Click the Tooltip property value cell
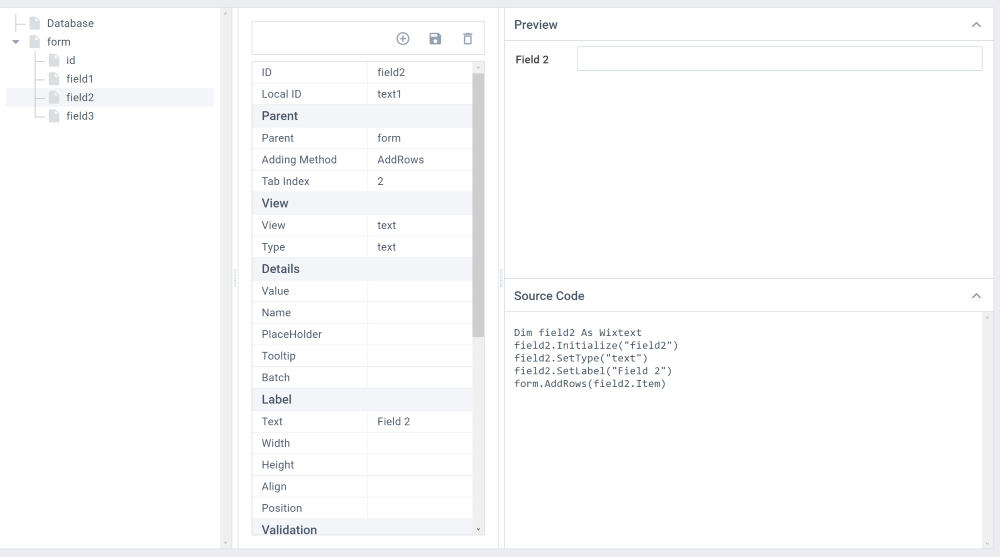 pyautogui.click(x=419, y=356)
